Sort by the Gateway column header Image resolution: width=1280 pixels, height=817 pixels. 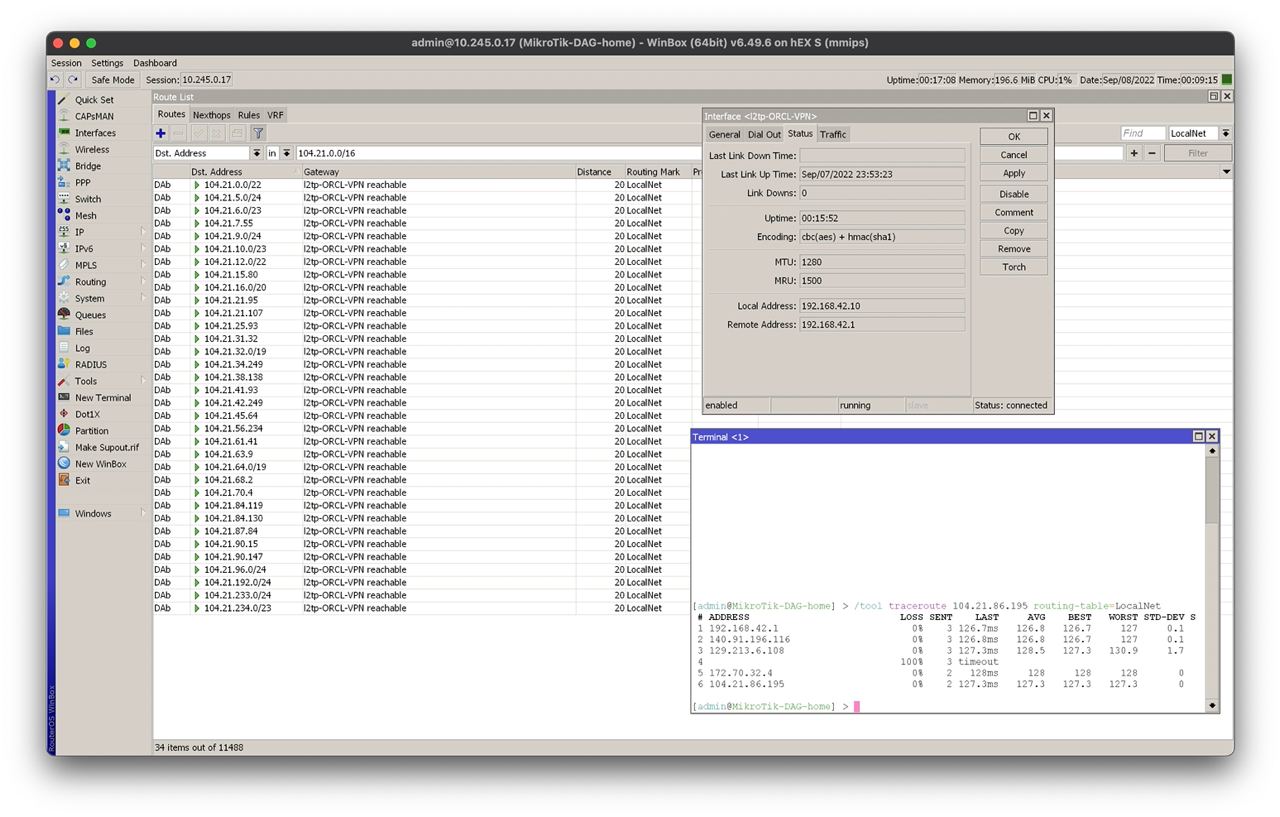click(x=438, y=172)
